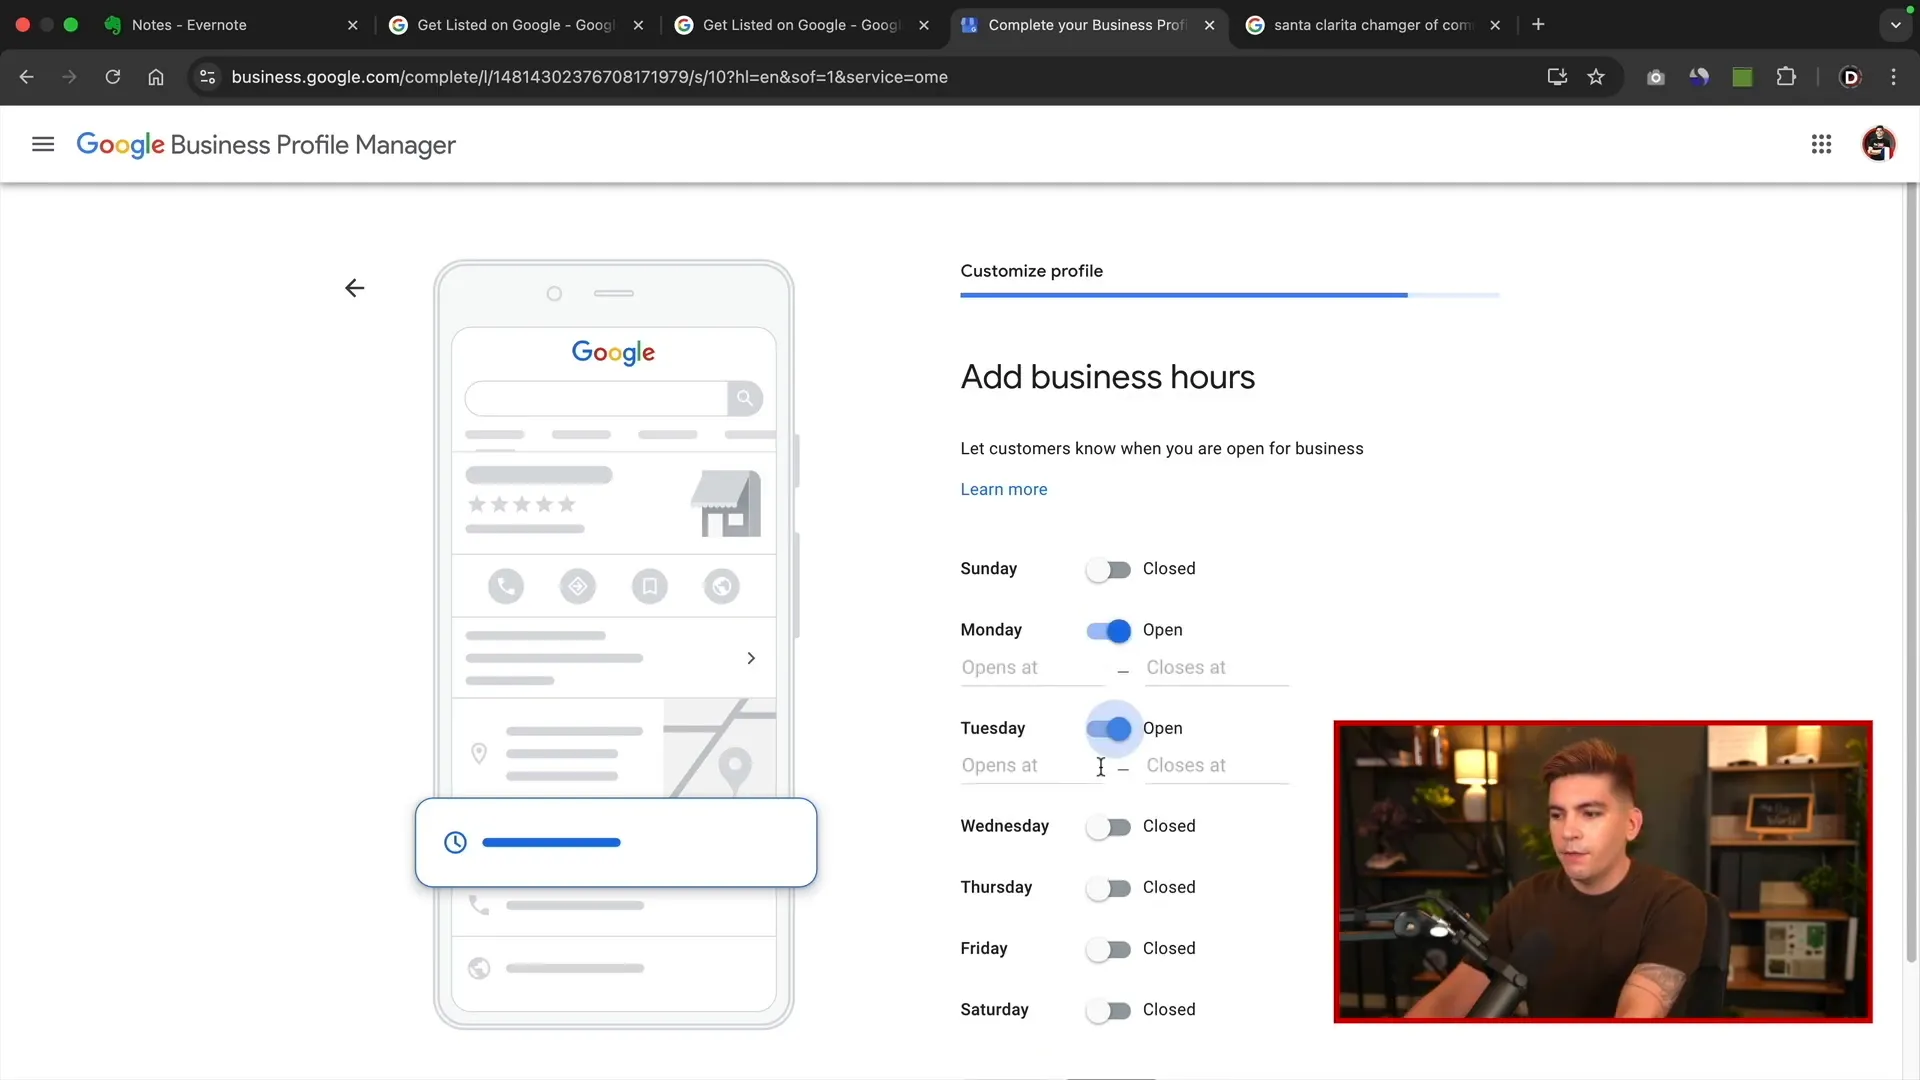Close the Notes - Evernote tab
The width and height of the screenshot is (1920, 1080).
[353, 25]
